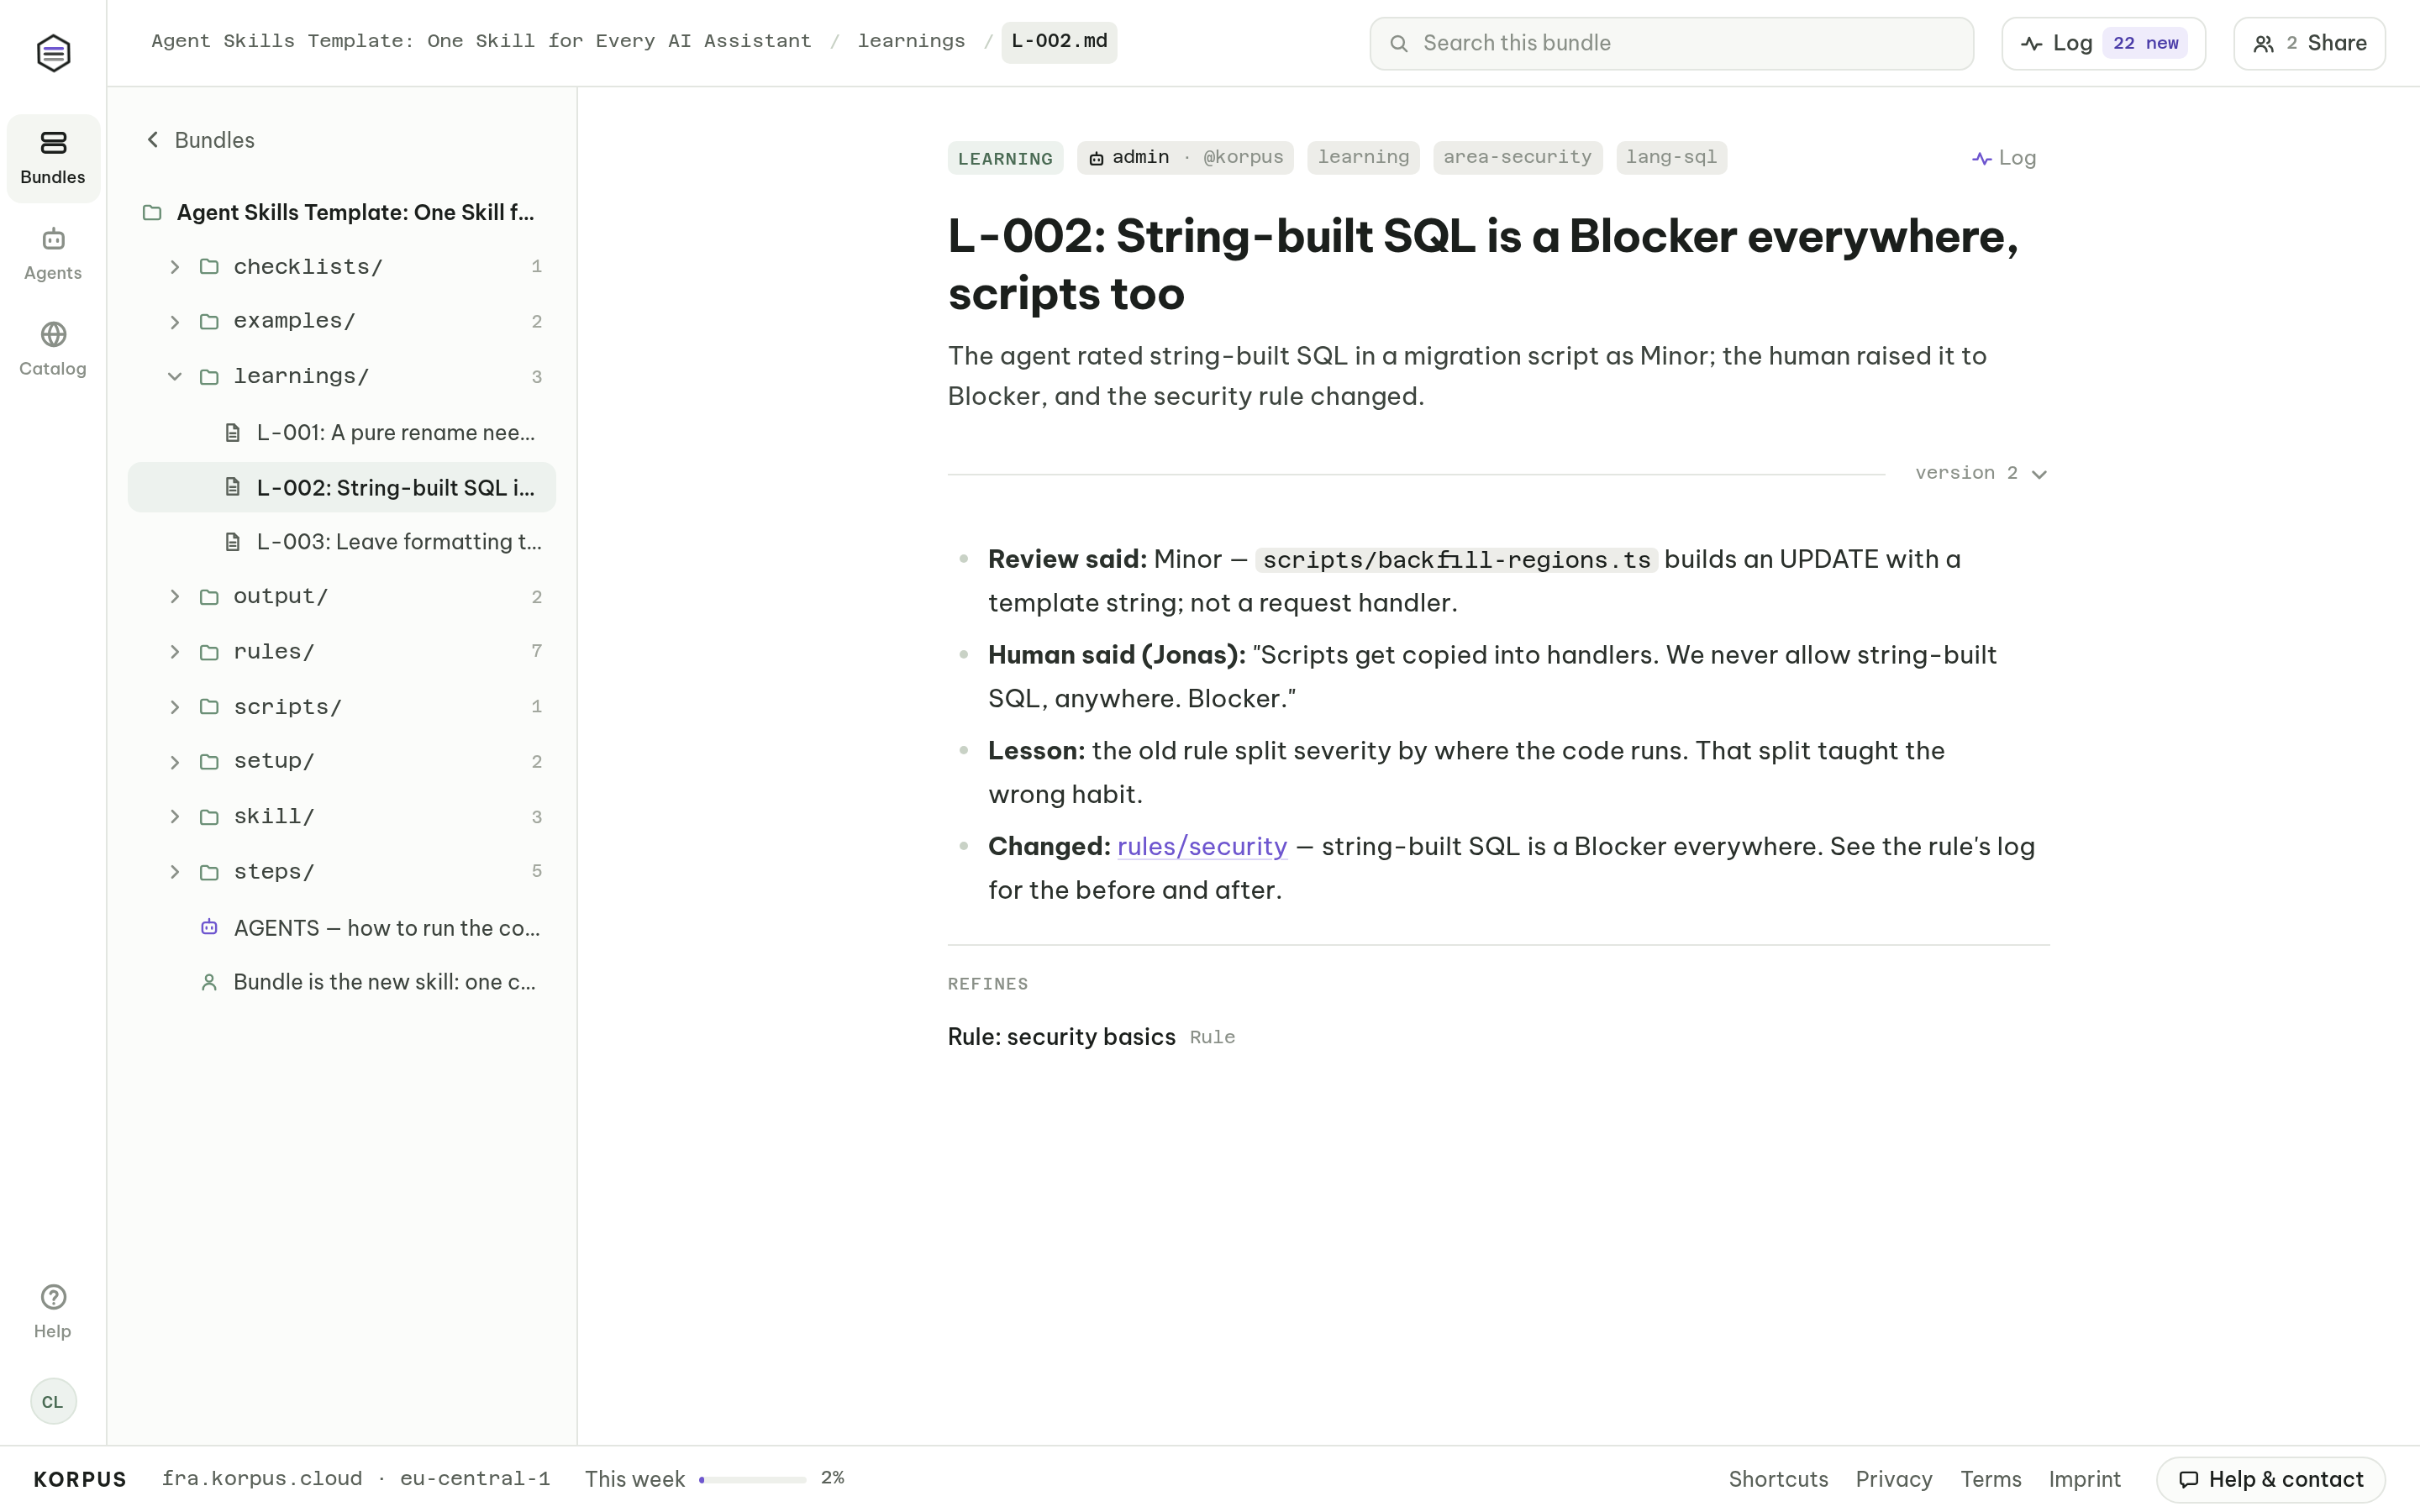
Task: Click the search magnifier icon
Action: pyautogui.click(x=1399, y=43)
